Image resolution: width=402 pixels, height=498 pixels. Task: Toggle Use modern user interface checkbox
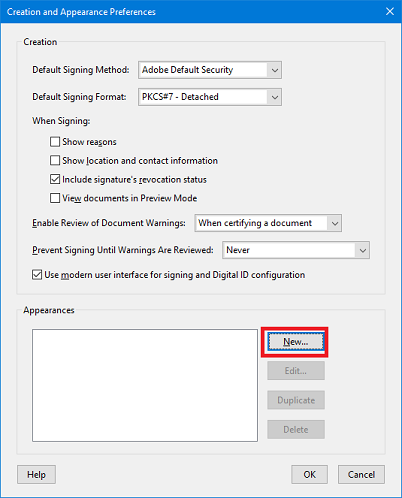(37, 275)
